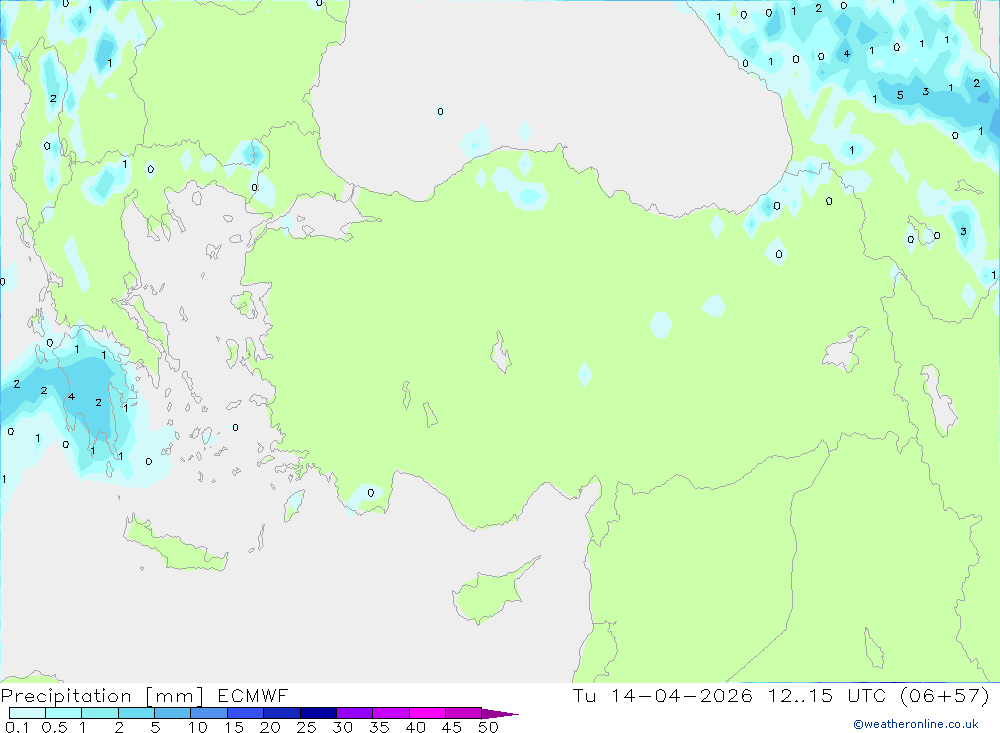The height and width of the screenshot is (733, 1000).
Task: Click the date '14-04-2026' text
Action: pos(681,695)
